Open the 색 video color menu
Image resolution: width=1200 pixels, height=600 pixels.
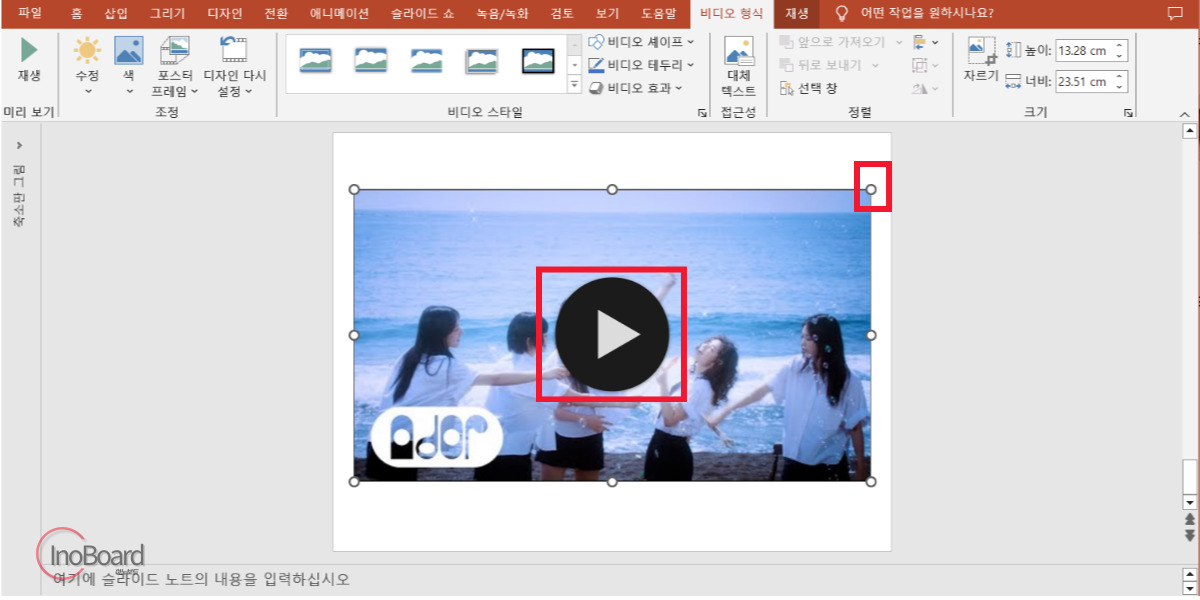[x=129, y=66]
